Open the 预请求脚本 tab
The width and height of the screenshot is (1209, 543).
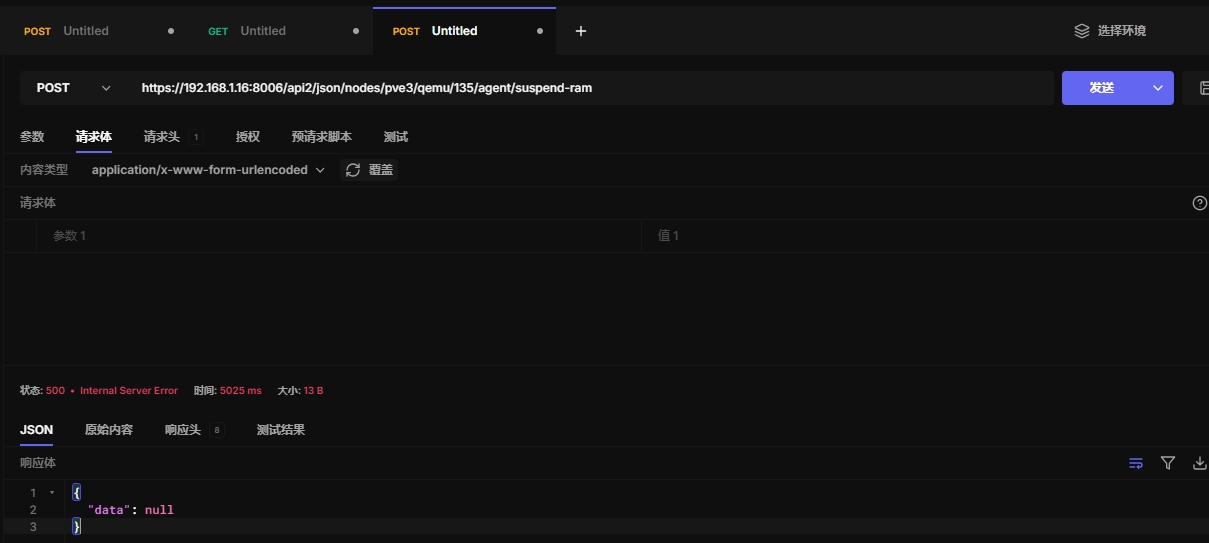pyautogui.click(x=321, y=137)
